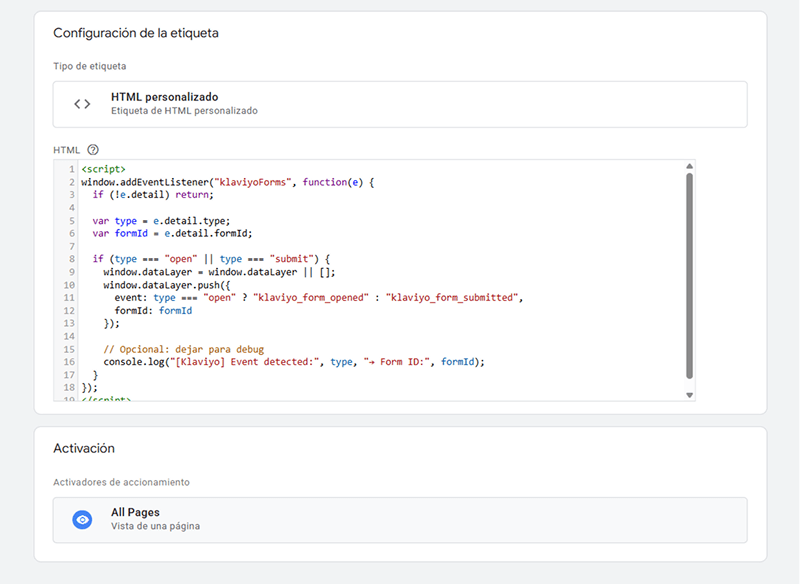Click line number 14 in the gutter
The image size is (800, 584).
(x=69, y=337)
